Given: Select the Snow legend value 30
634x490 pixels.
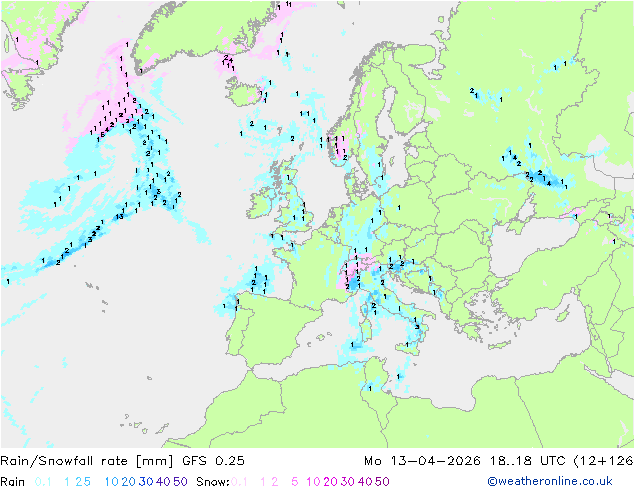Looking at the screenshot, I should tap(348, 482).
